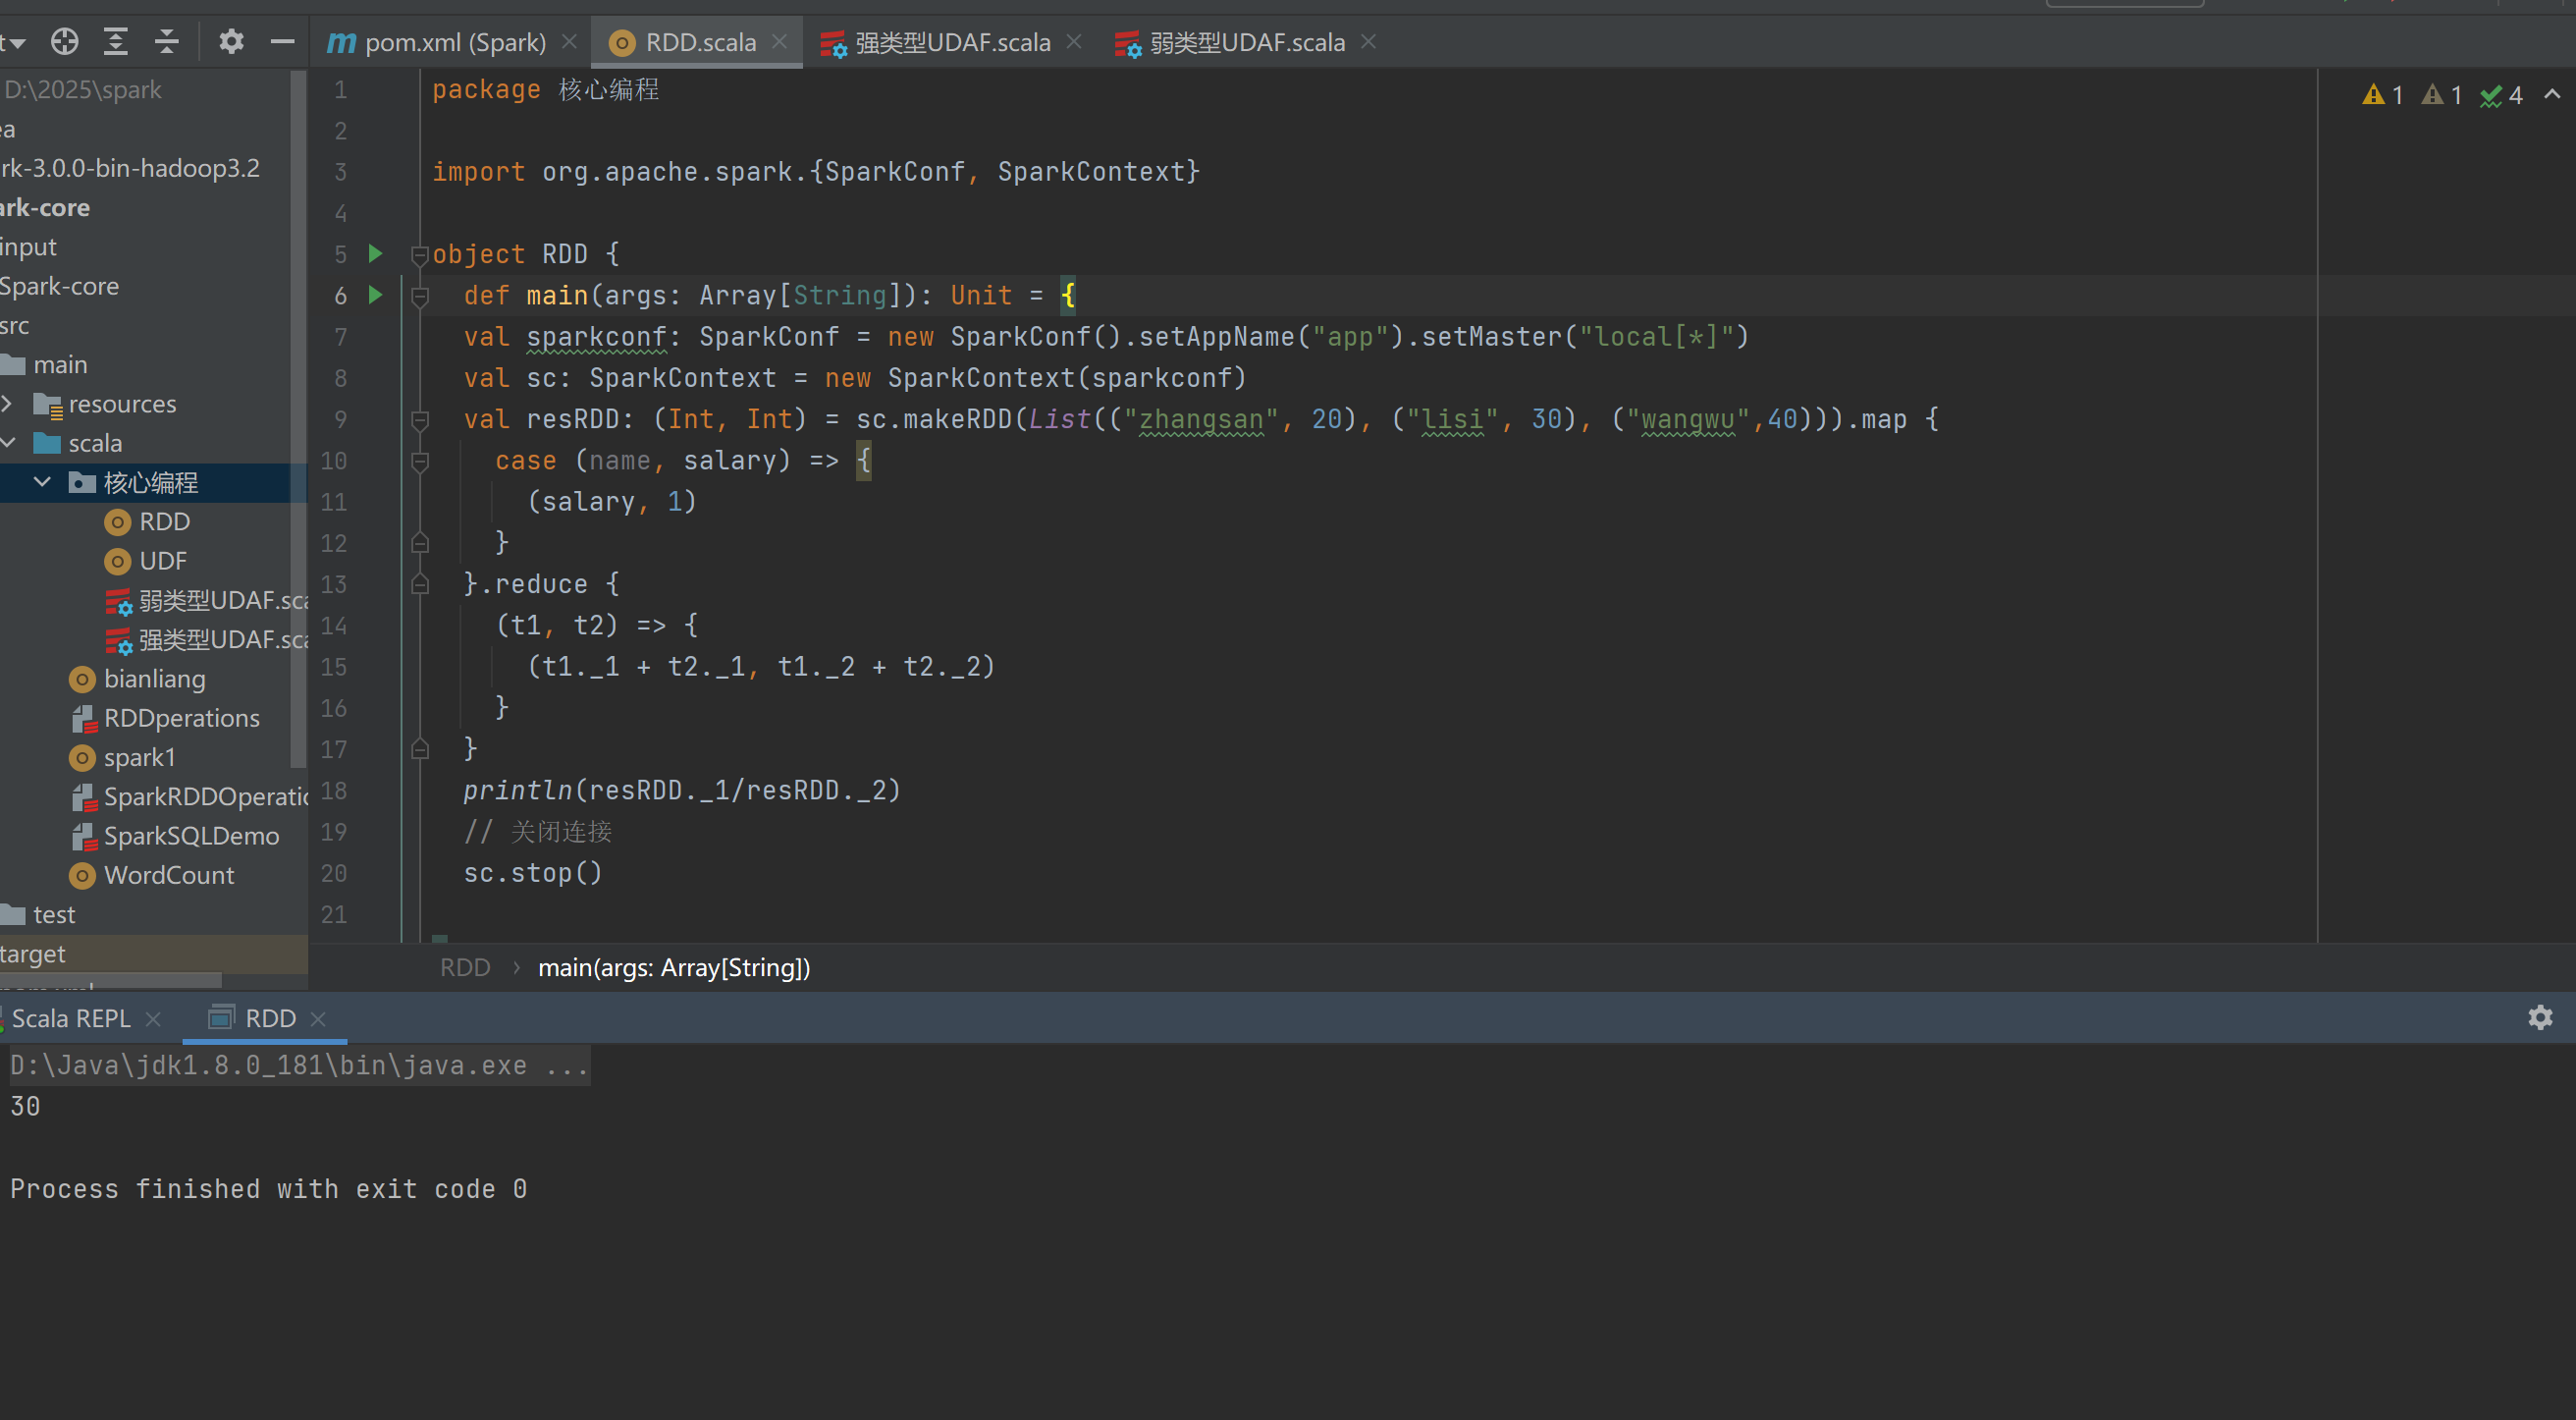Run main method via line 6 gutter arrow
The width and height of the screenshot is (2576, 1420).
pos(376,295)
